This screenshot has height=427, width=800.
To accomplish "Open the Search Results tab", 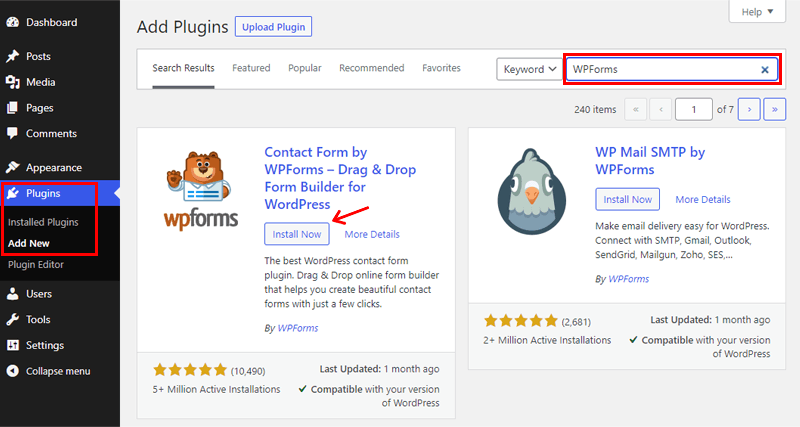I will tap(183, 68).
